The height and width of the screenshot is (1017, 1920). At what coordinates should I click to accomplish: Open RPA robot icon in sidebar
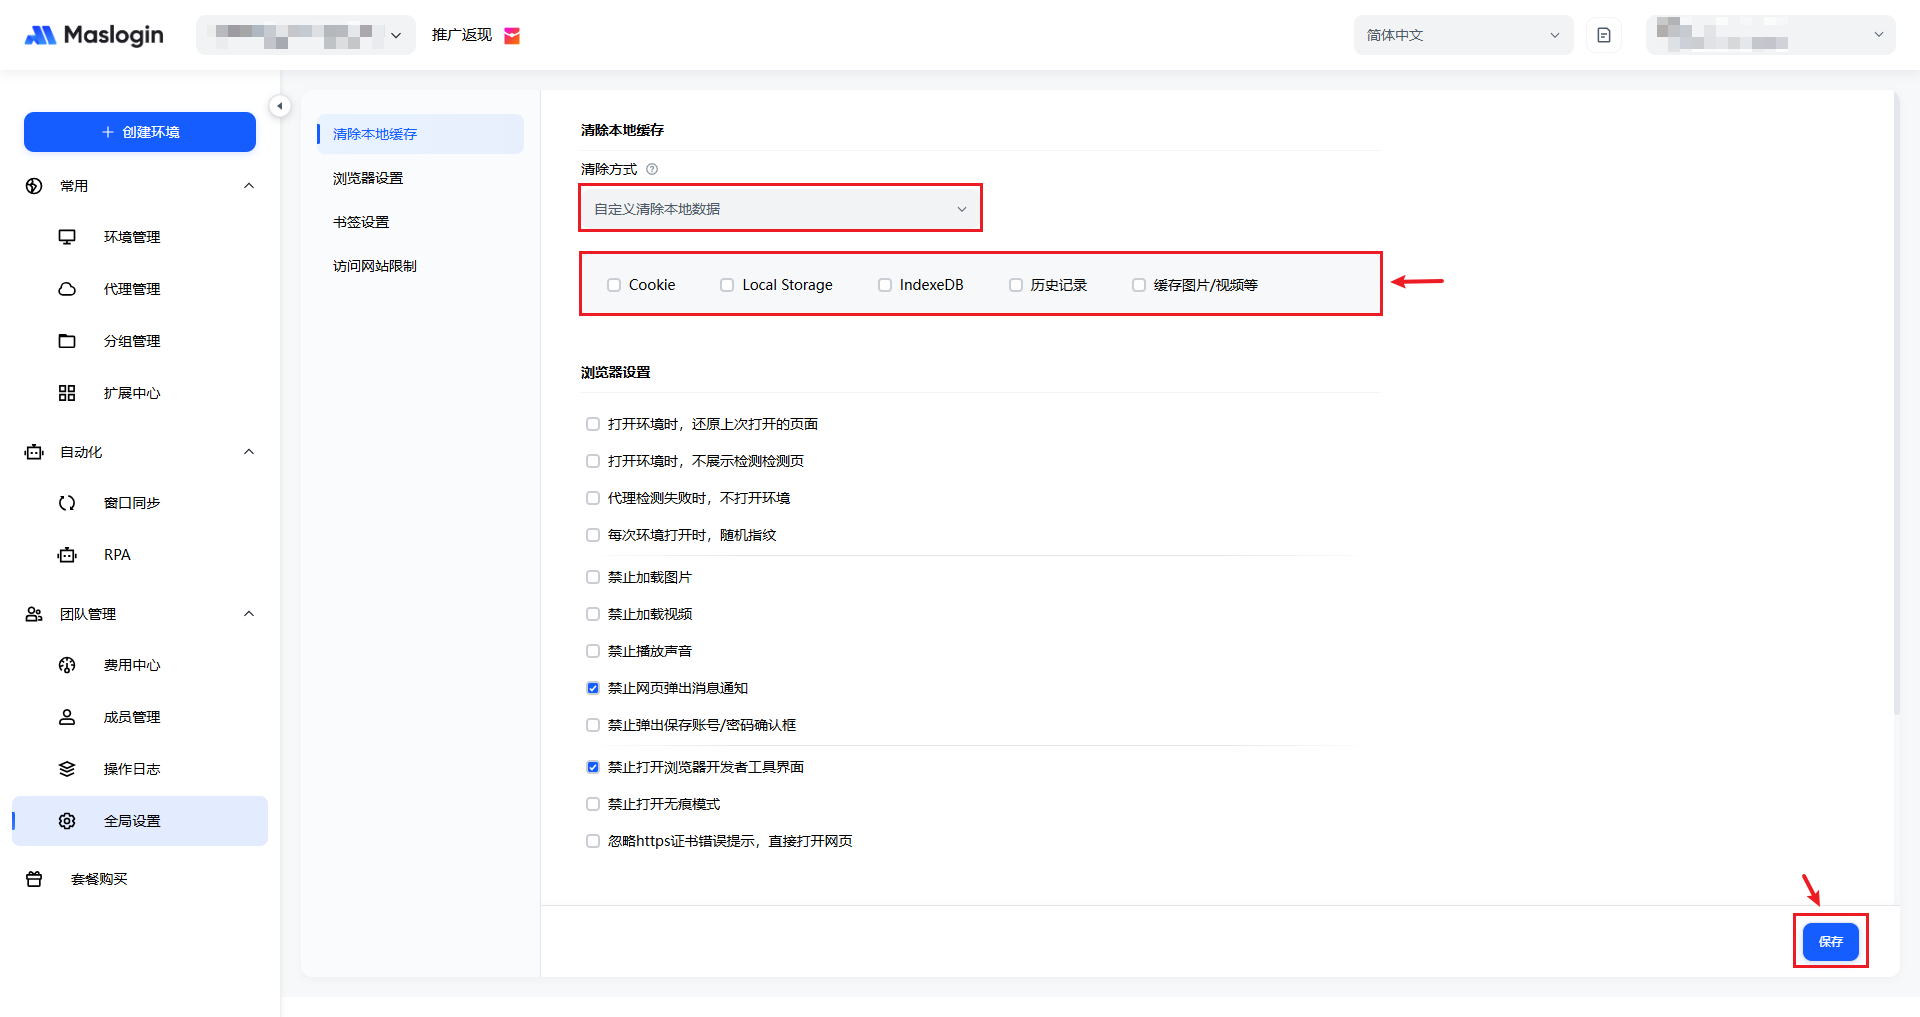click(67, 555)
